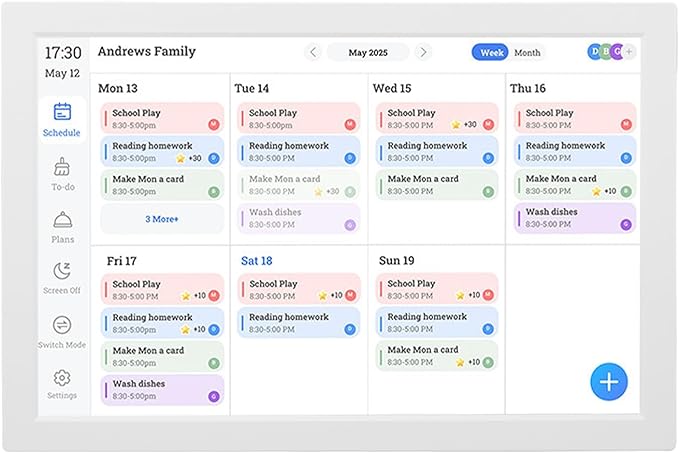The image size is (679, 453).
Task: Open School Play event on Sat 18
Action: point(299,289)
